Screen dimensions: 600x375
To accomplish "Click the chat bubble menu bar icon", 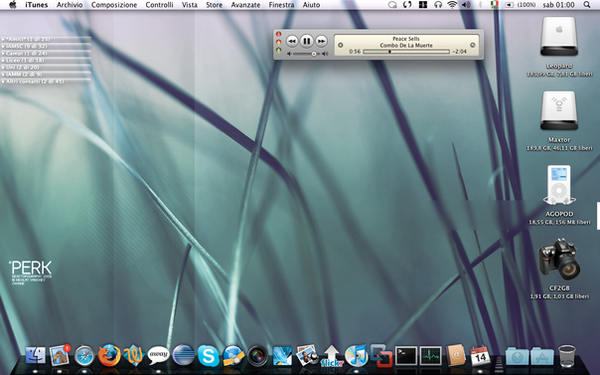I will pos(392,5).
